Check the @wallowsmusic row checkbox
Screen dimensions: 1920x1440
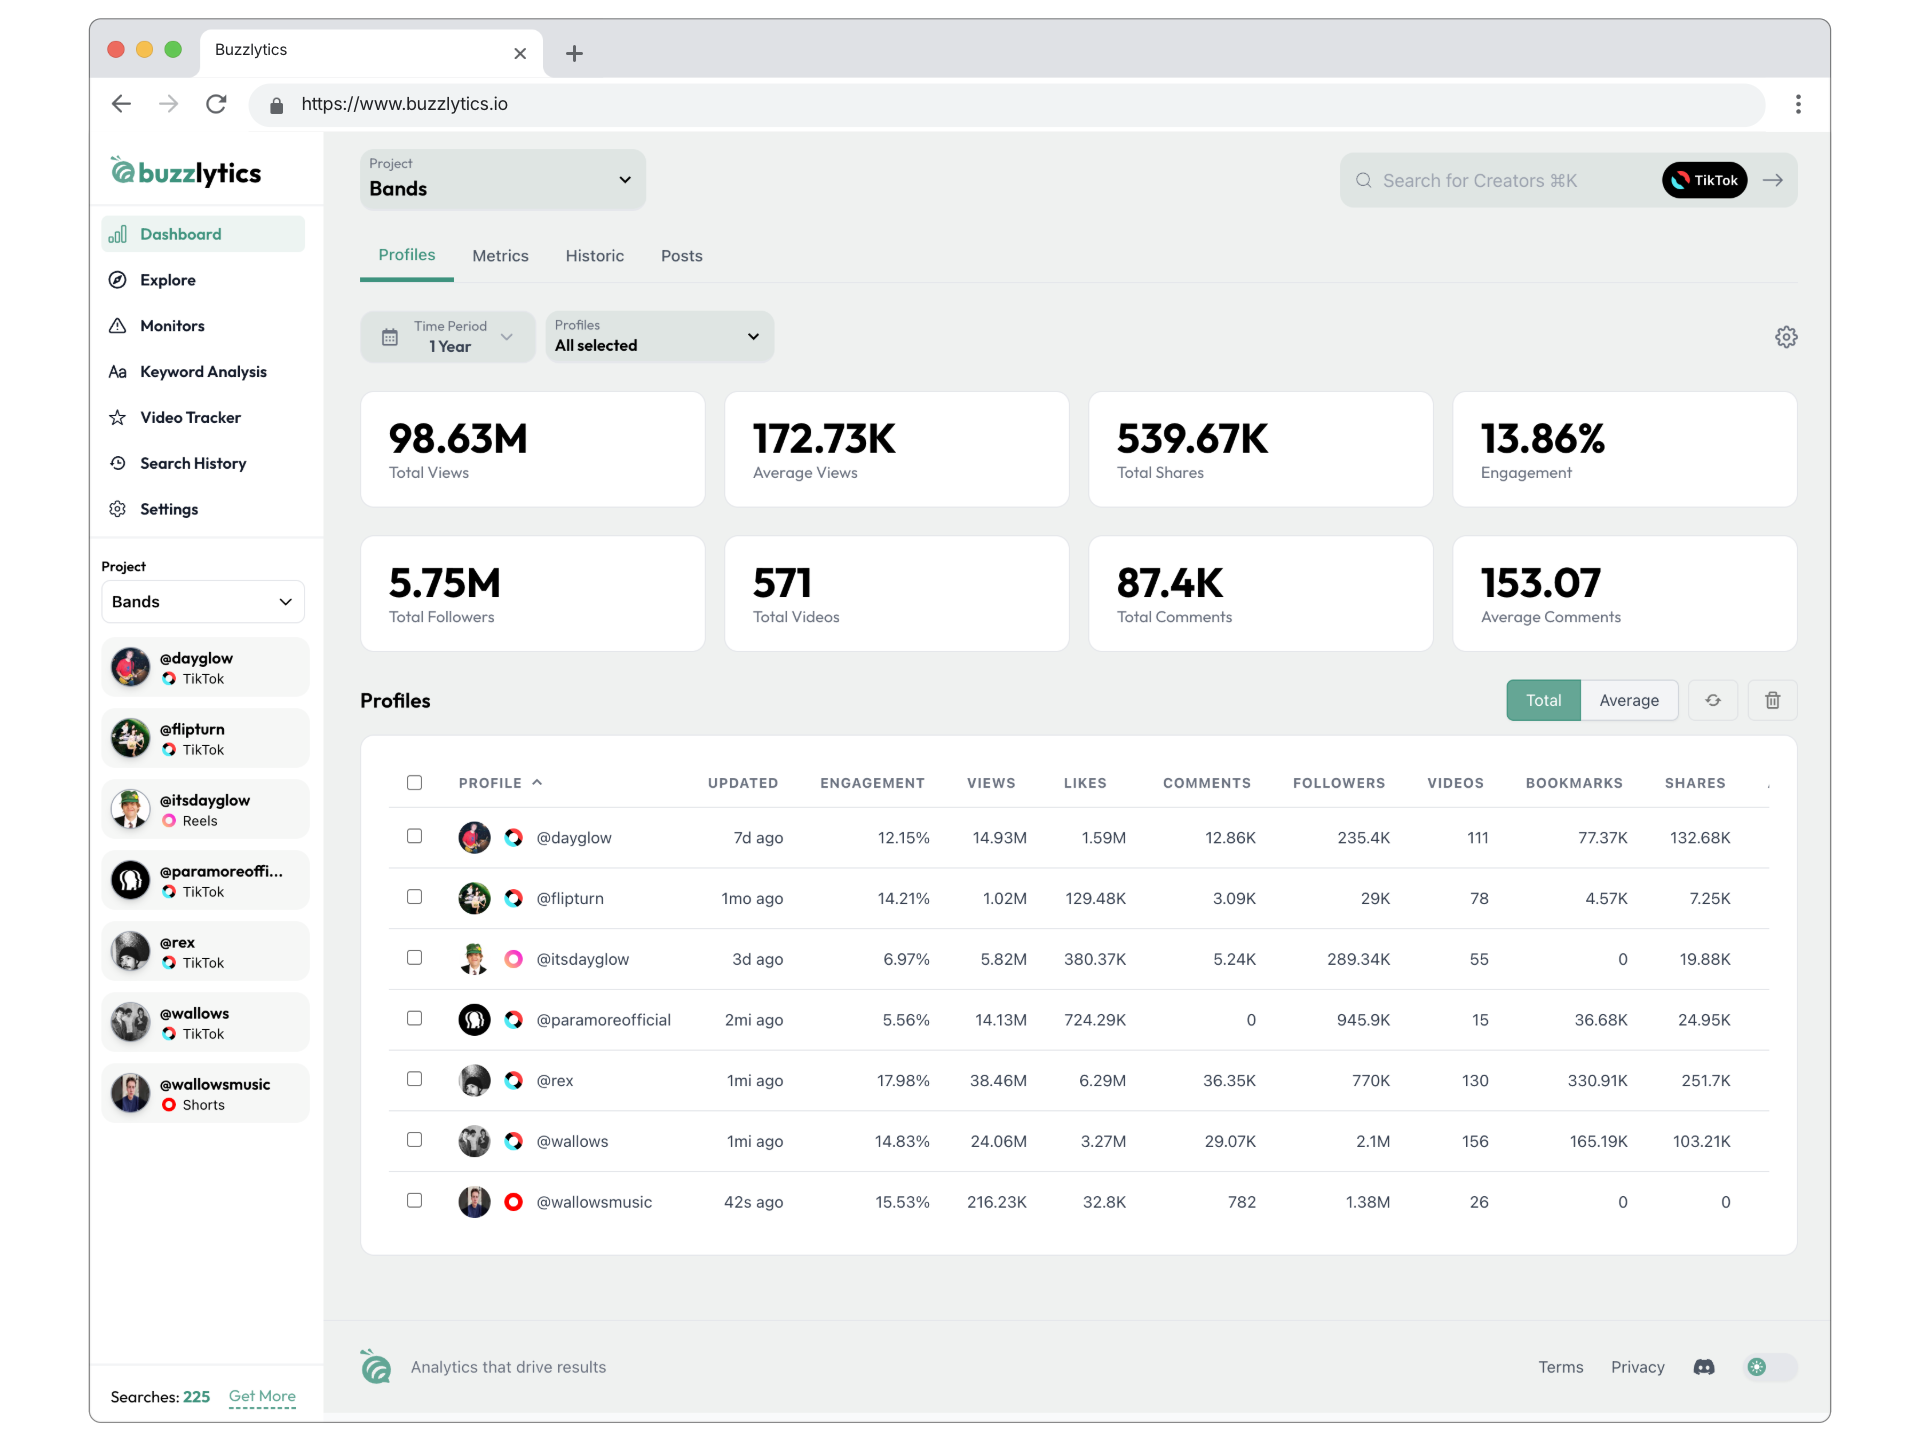tap(414, 1201)
